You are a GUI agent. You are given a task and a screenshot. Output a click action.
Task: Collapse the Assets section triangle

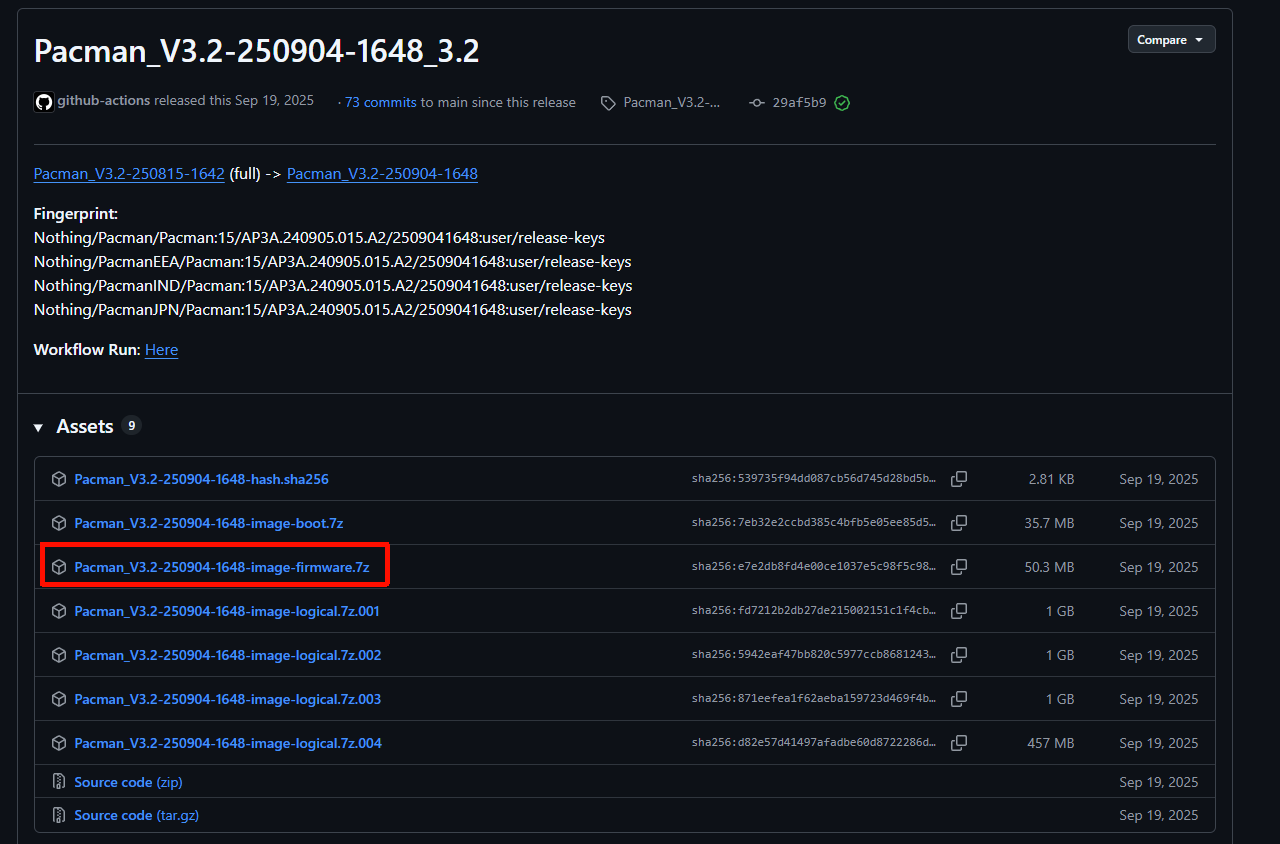(38, 427)
